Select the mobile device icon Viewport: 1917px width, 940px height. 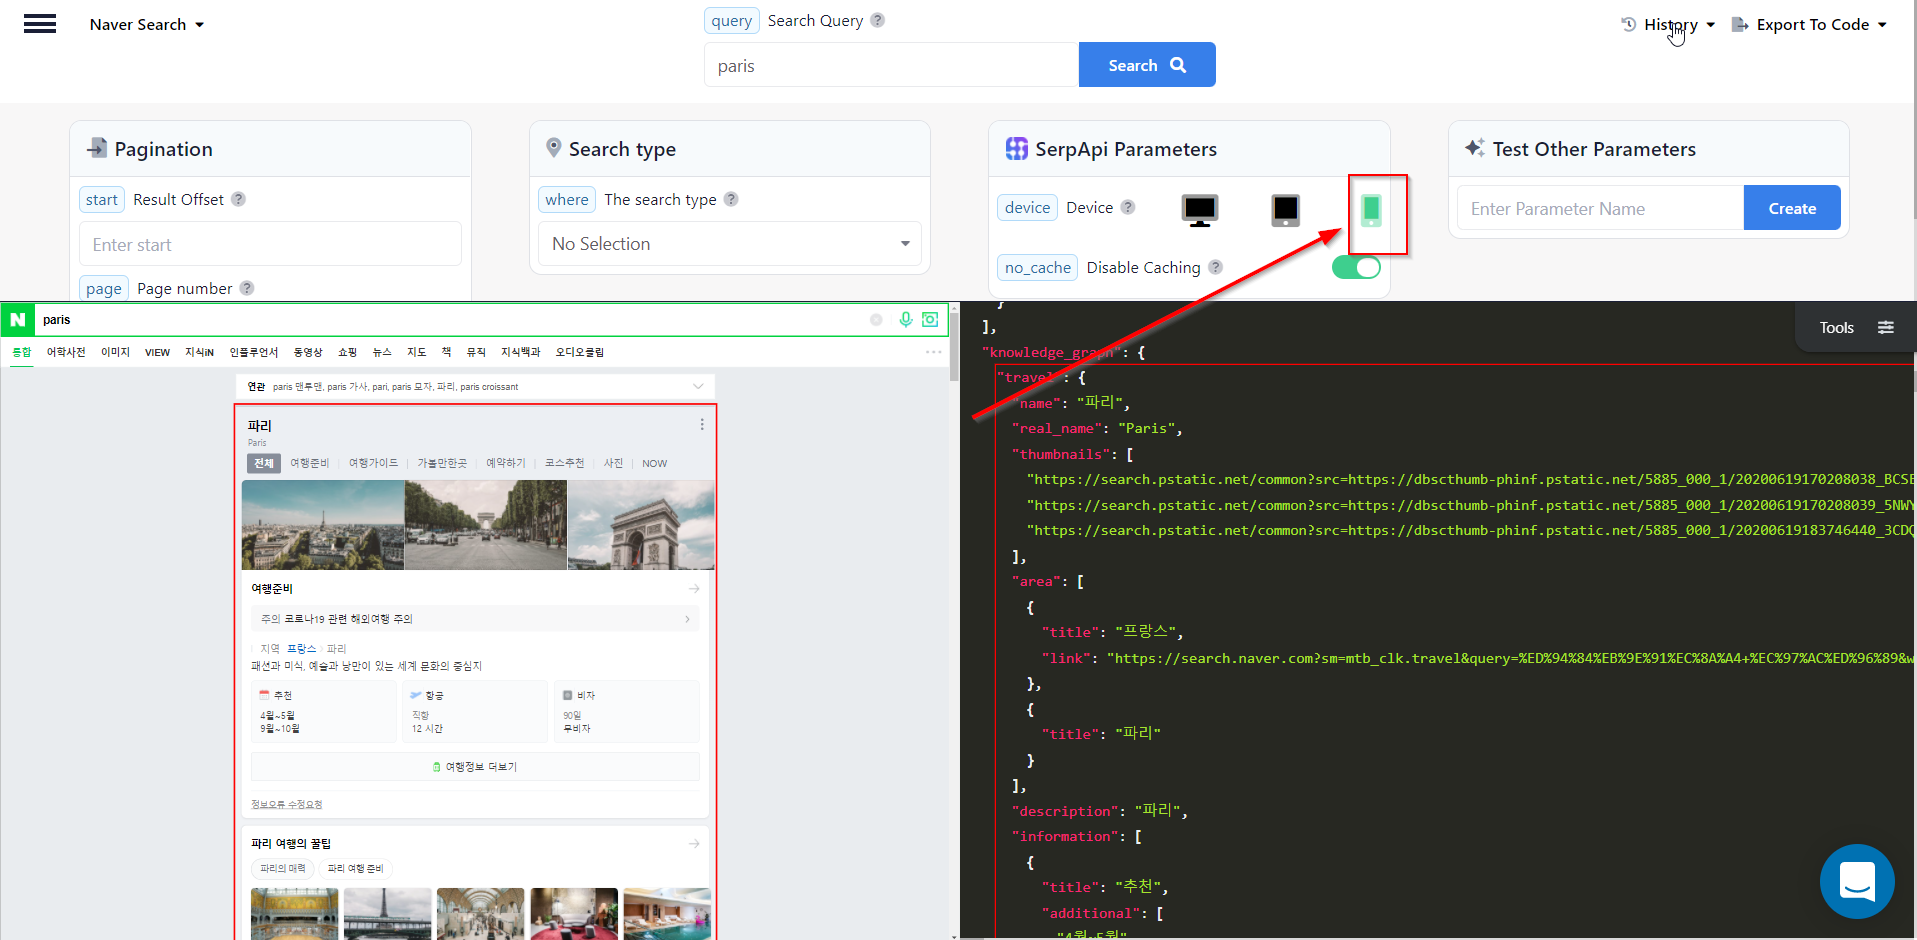coord(1371,210)
